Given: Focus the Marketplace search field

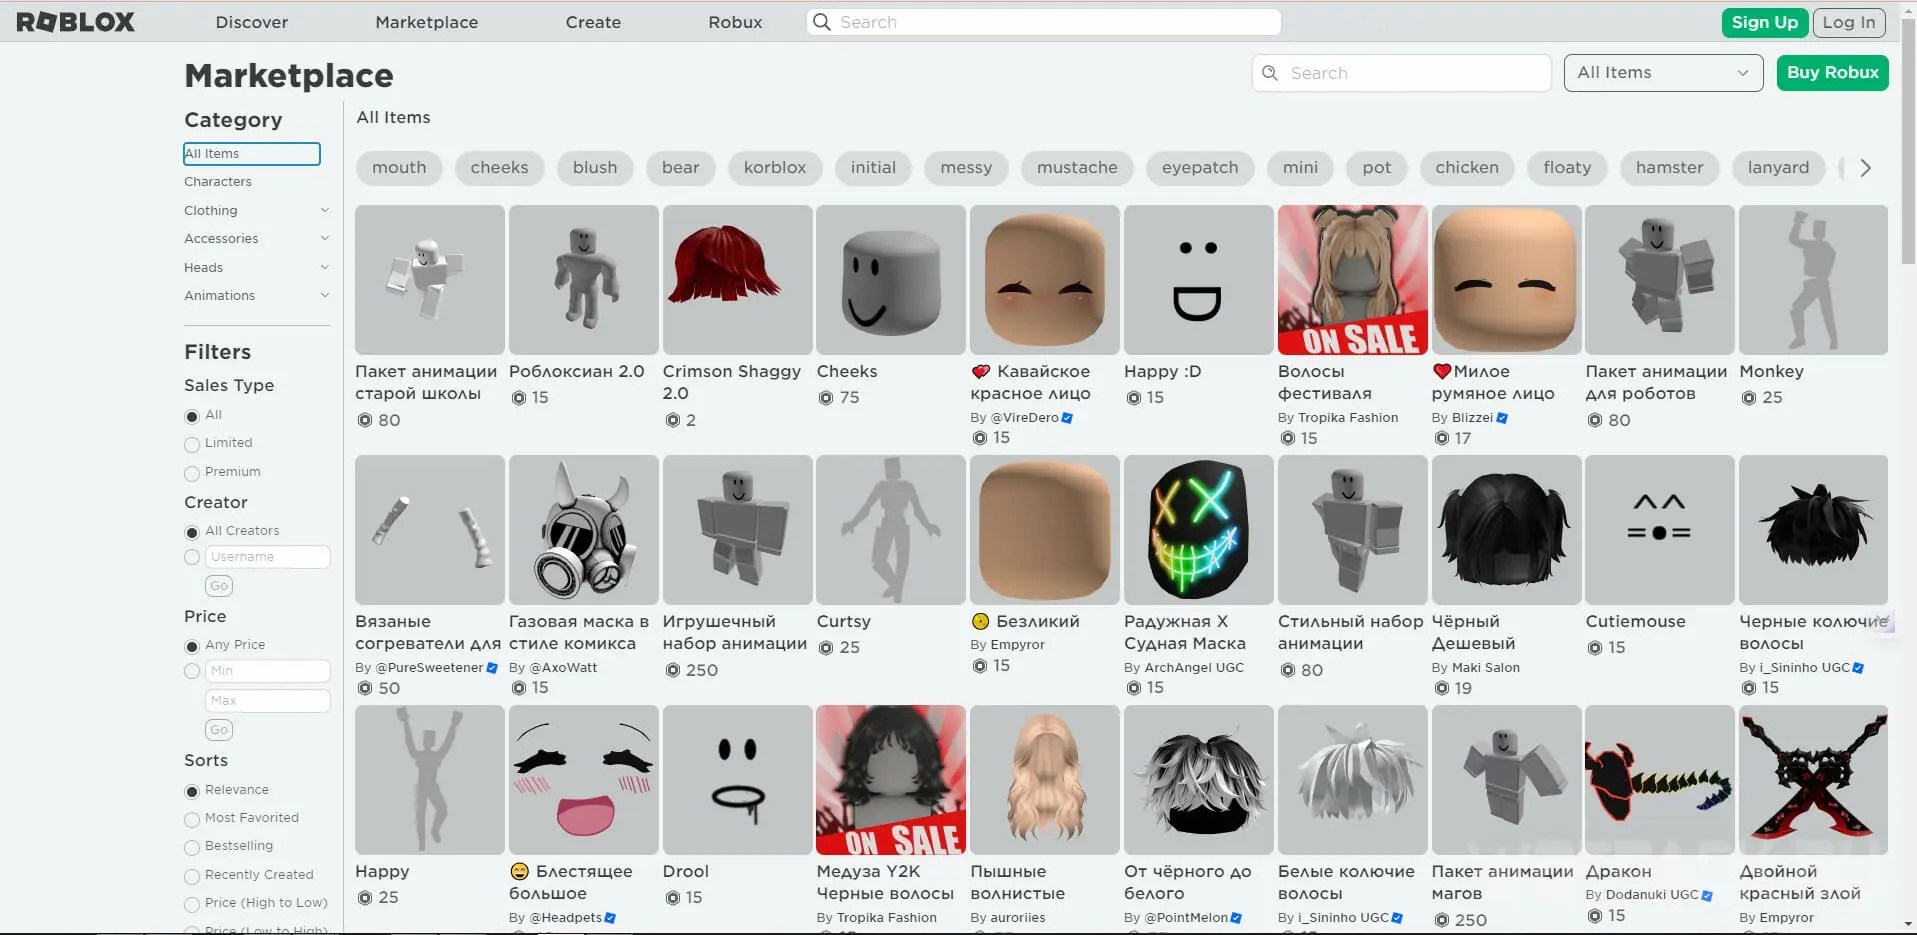Looking at the screenshot, I should click(1401, 73).
